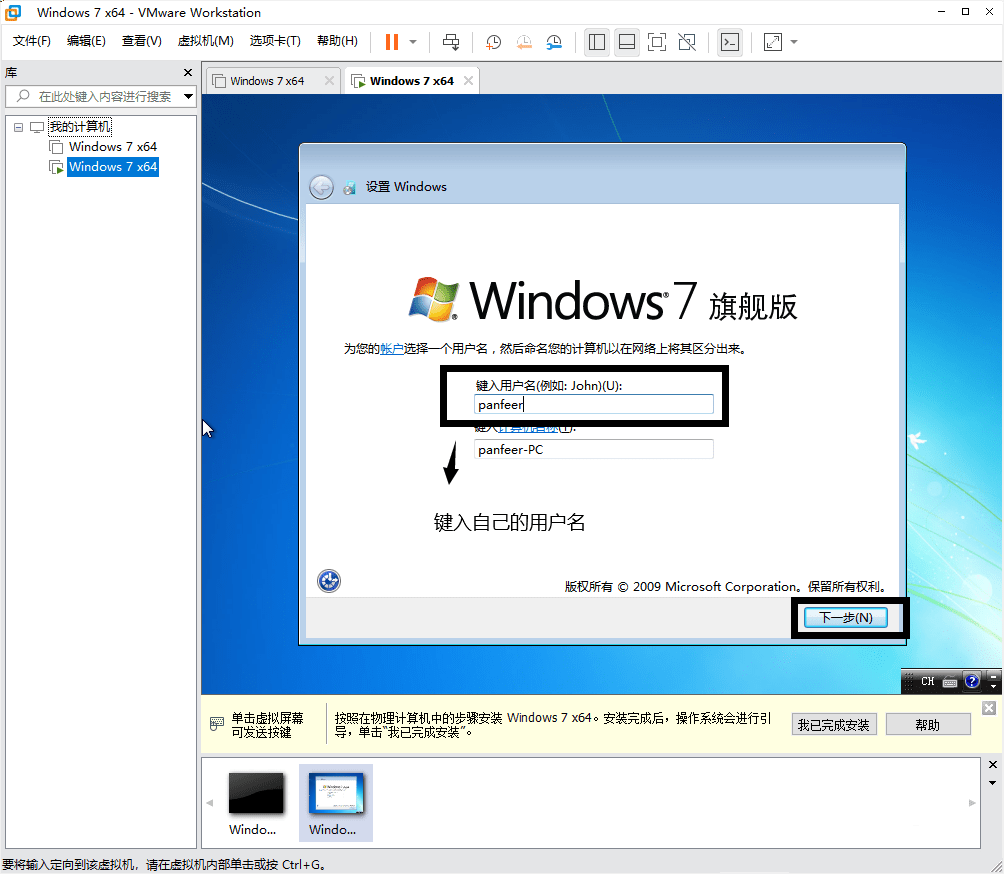Click the username field containing panfeer

pos(594,405)
